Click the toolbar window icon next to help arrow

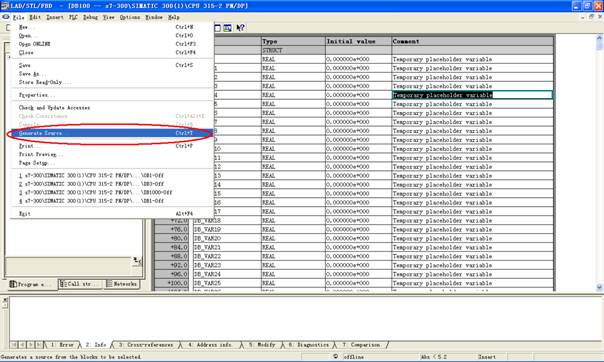coord(228,28)
